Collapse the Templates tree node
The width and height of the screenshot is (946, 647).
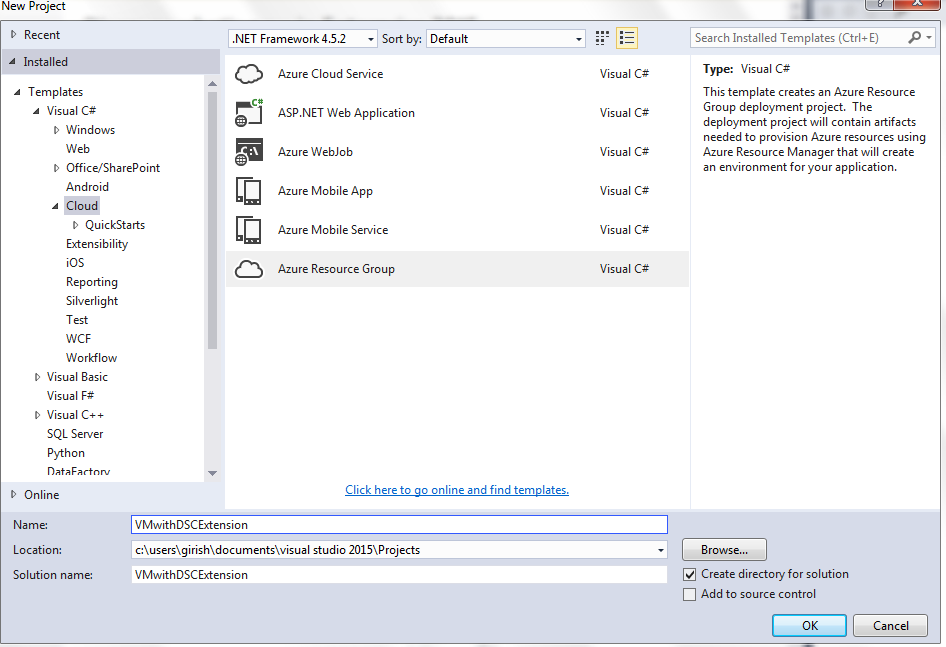tap(17, 92)
